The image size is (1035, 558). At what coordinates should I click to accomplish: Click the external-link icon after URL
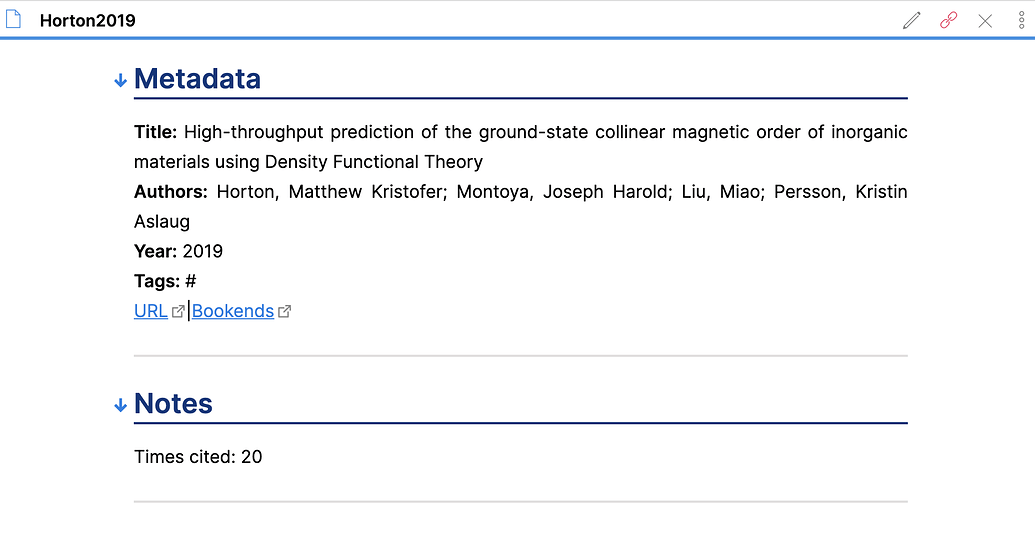coord(178,311)
